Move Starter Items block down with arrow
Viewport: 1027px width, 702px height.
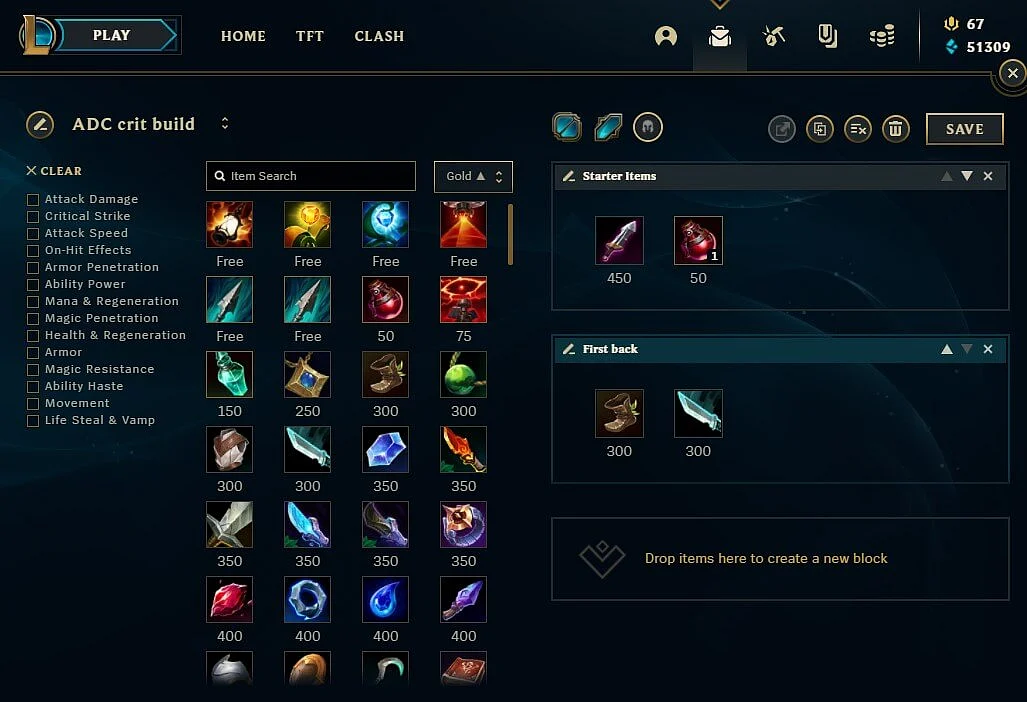[x=967, y=176]
